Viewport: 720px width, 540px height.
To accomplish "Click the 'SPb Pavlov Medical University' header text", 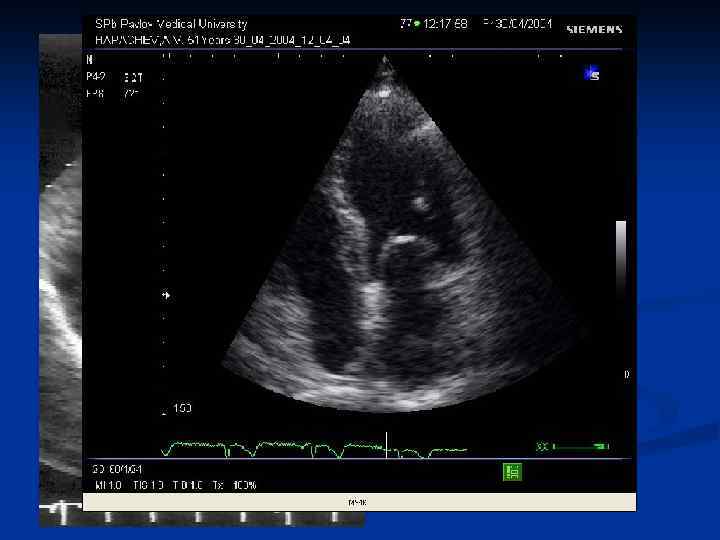I will tap(171, 24).
